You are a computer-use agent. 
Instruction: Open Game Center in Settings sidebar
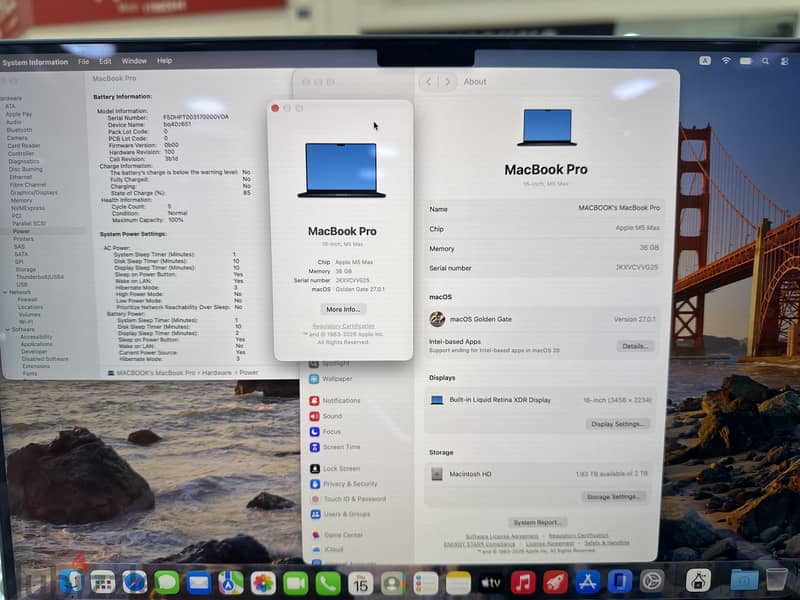coord(337,535)
